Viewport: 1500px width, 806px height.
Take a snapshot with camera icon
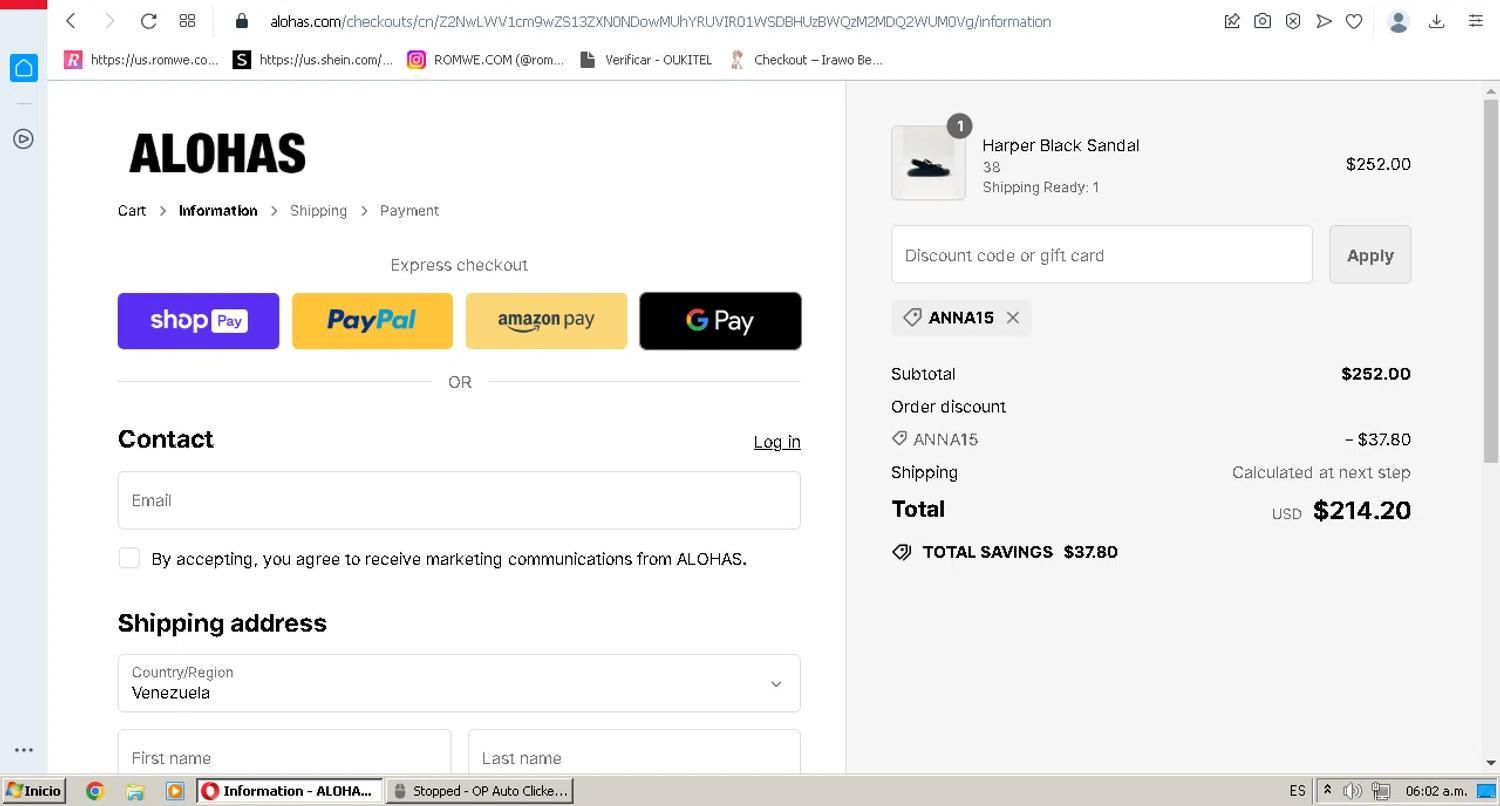[1263, 21]
